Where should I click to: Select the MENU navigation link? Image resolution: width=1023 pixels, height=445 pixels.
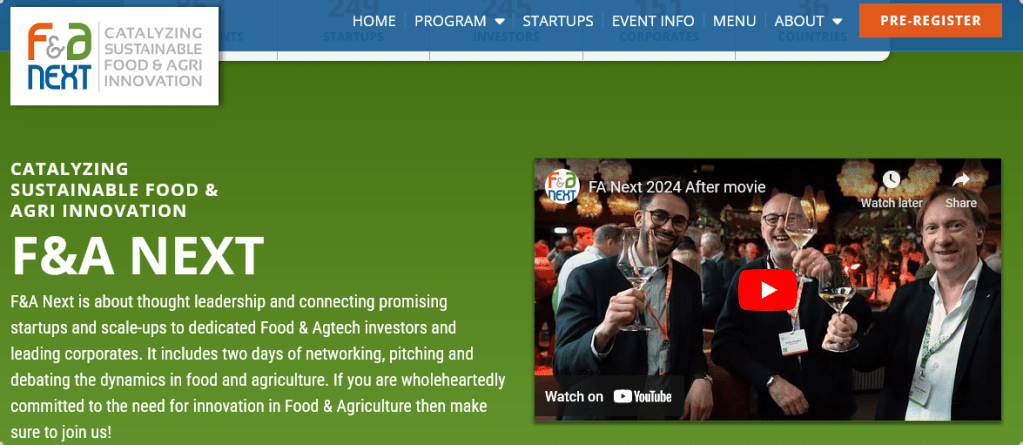(734, 21)
